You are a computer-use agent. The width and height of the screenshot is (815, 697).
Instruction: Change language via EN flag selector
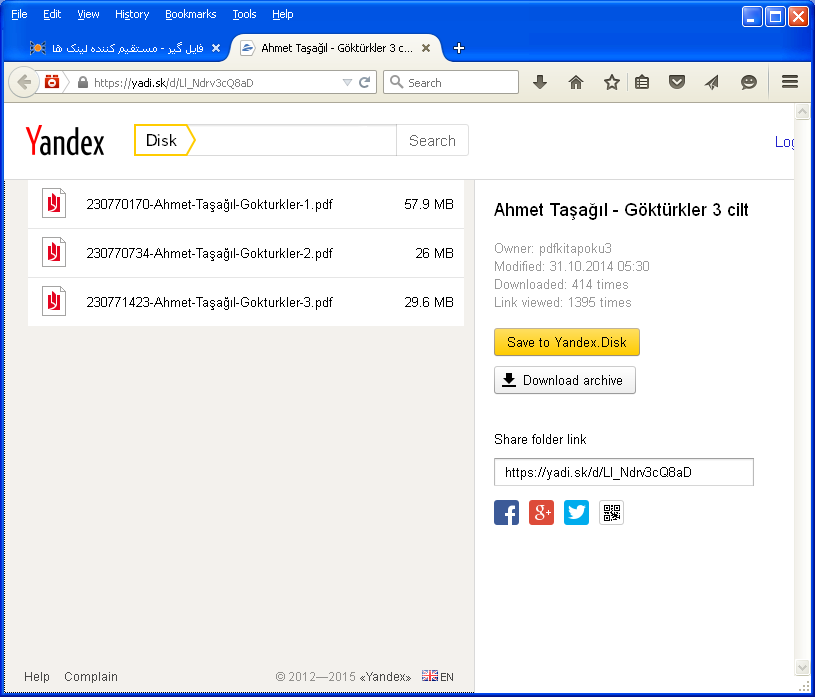438,676
